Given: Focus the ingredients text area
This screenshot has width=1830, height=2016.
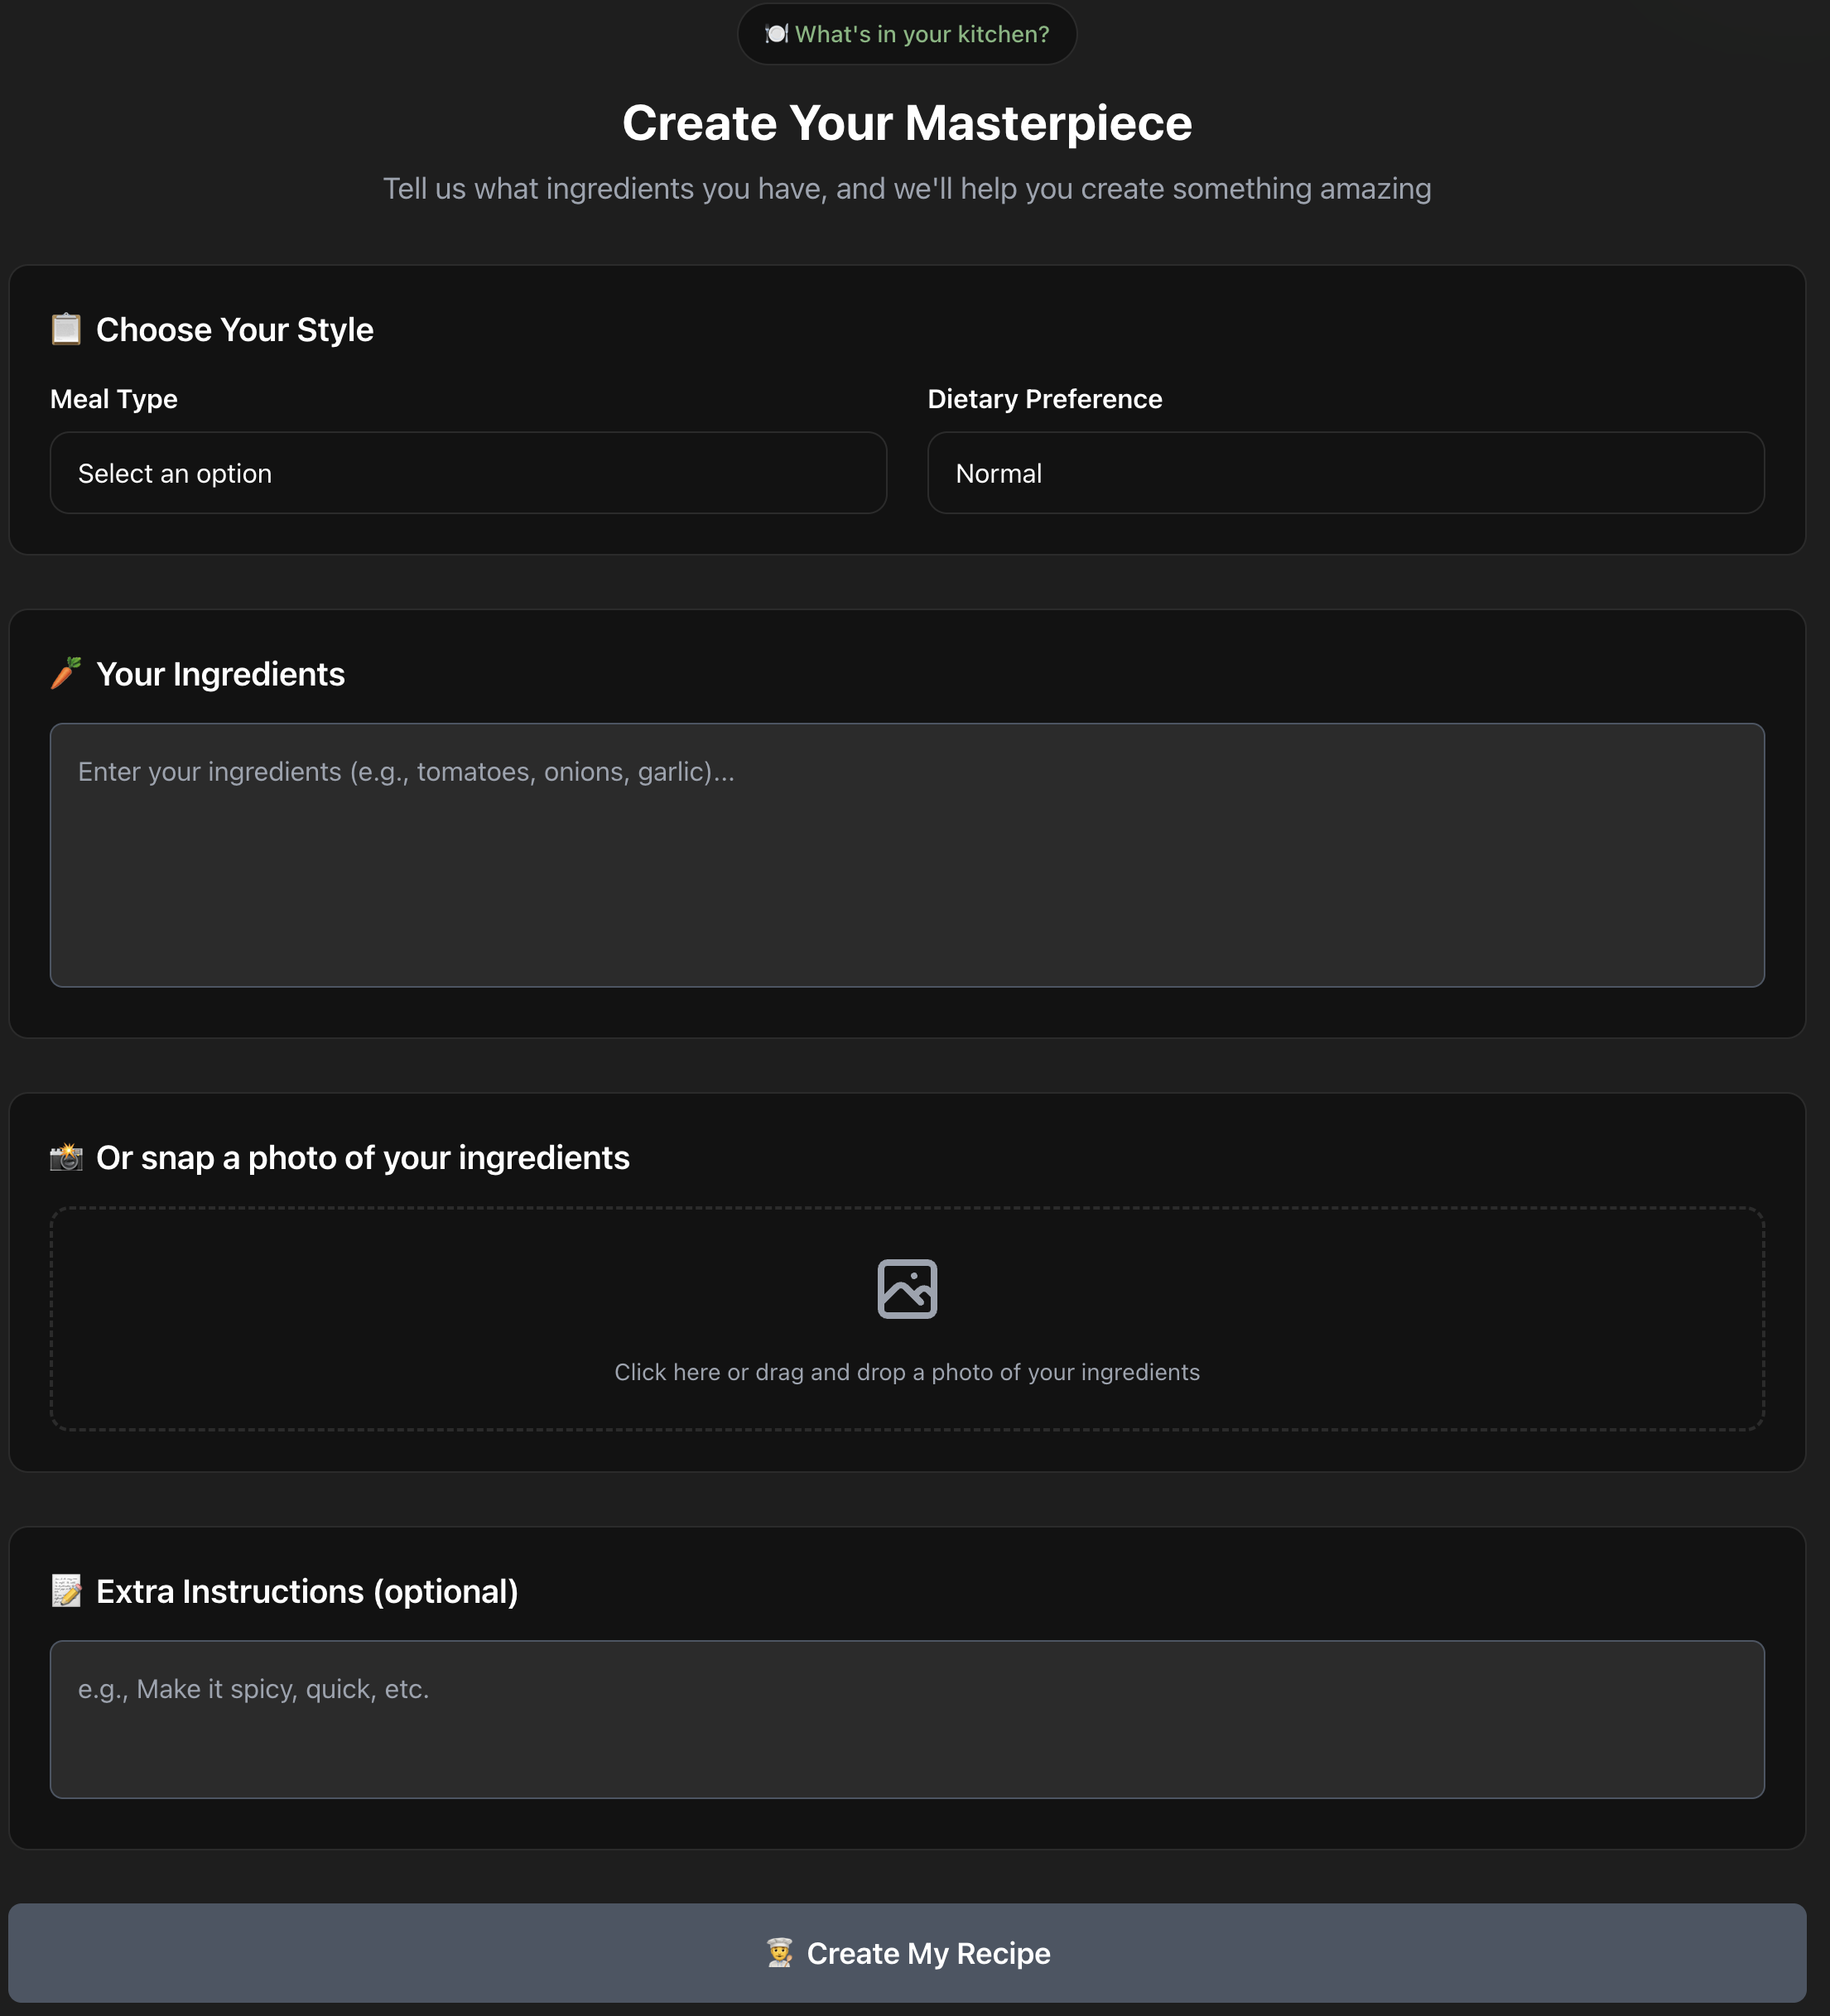Looking at the screenshot, I should (x=907, y=855).
